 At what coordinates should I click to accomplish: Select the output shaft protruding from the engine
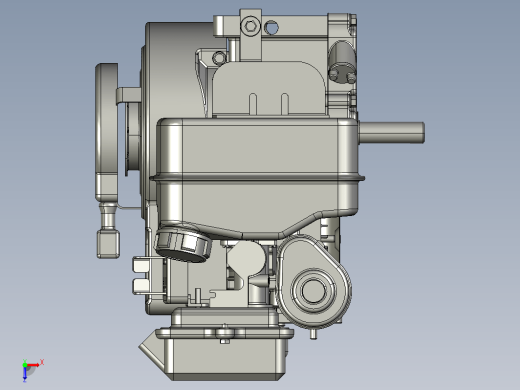click(x=391, y=133)
